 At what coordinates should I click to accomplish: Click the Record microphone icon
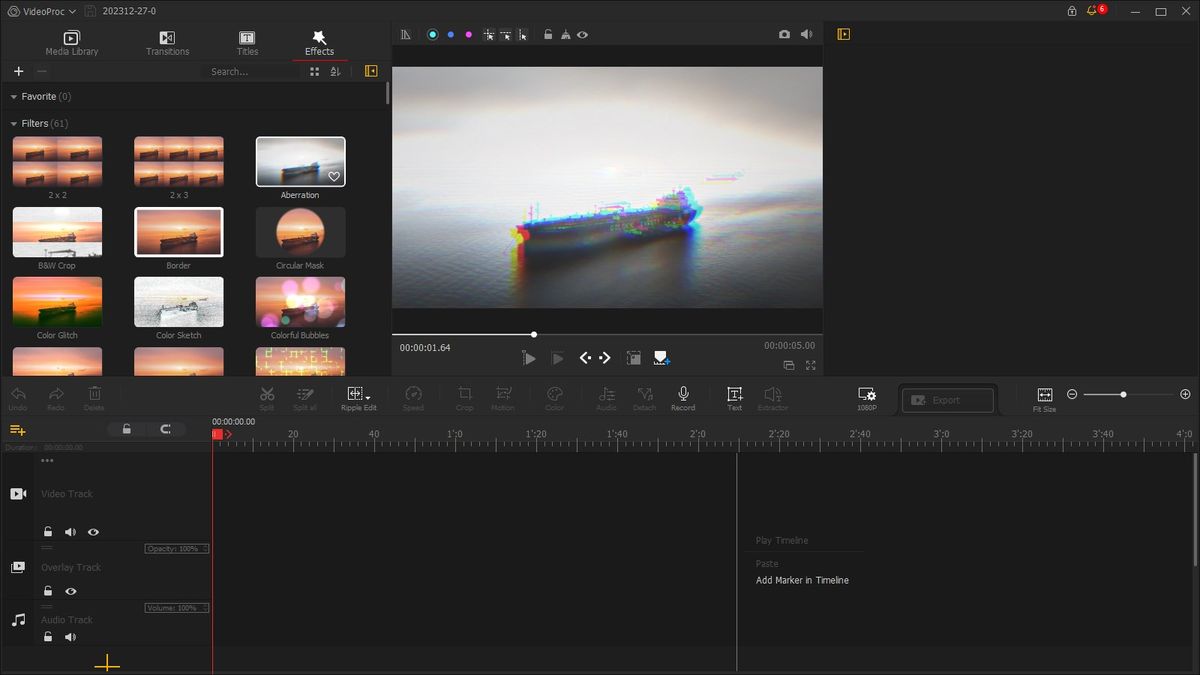click(683, 394)
